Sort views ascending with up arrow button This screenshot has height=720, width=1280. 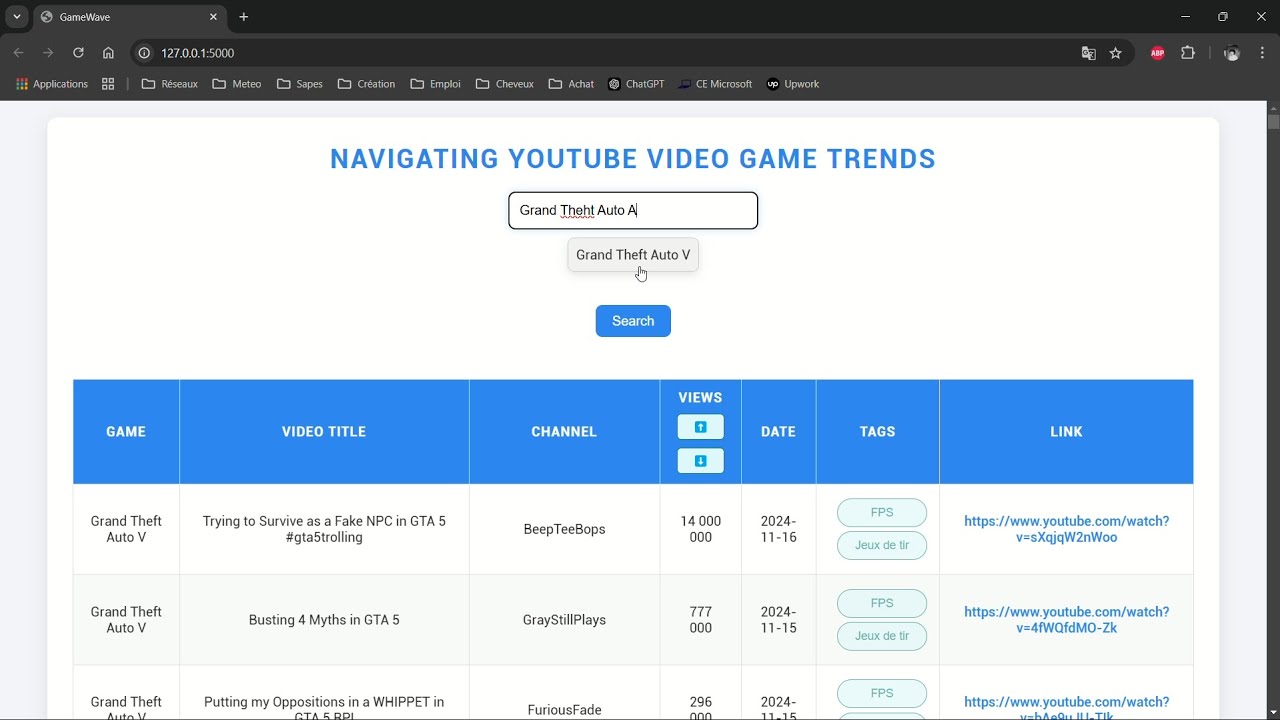[700, 427]
